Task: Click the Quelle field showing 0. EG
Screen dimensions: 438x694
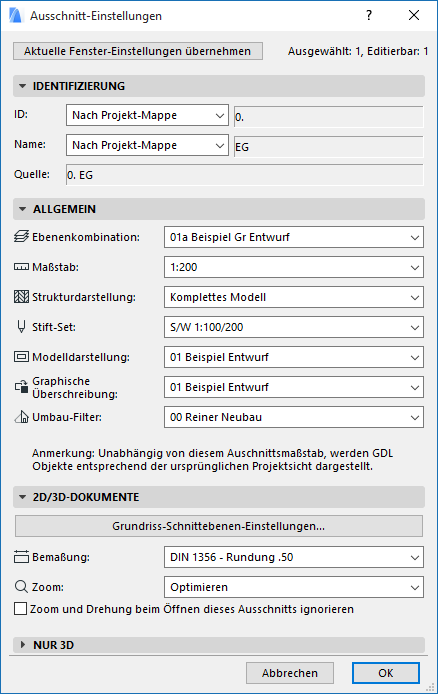Action: pyautogui.click(x=244, y=175)
